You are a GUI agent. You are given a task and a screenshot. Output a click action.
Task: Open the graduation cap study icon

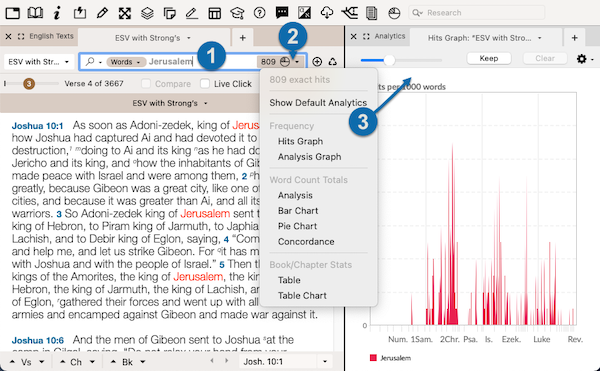pos(237,13)
